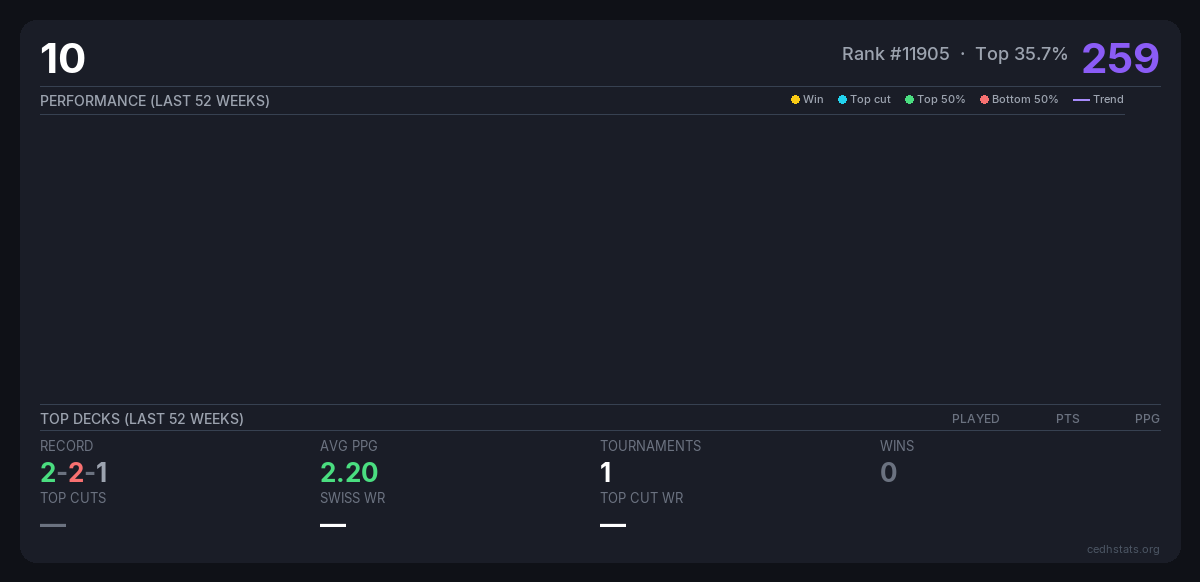Click the 2.20 average PPG value
The image size is (1200, 582).
[349, 472]
